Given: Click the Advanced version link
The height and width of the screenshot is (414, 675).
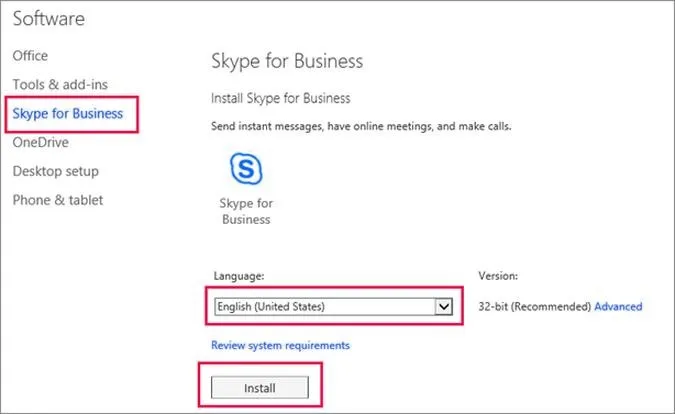Looking at the screenshot, I should click(618, 307).
